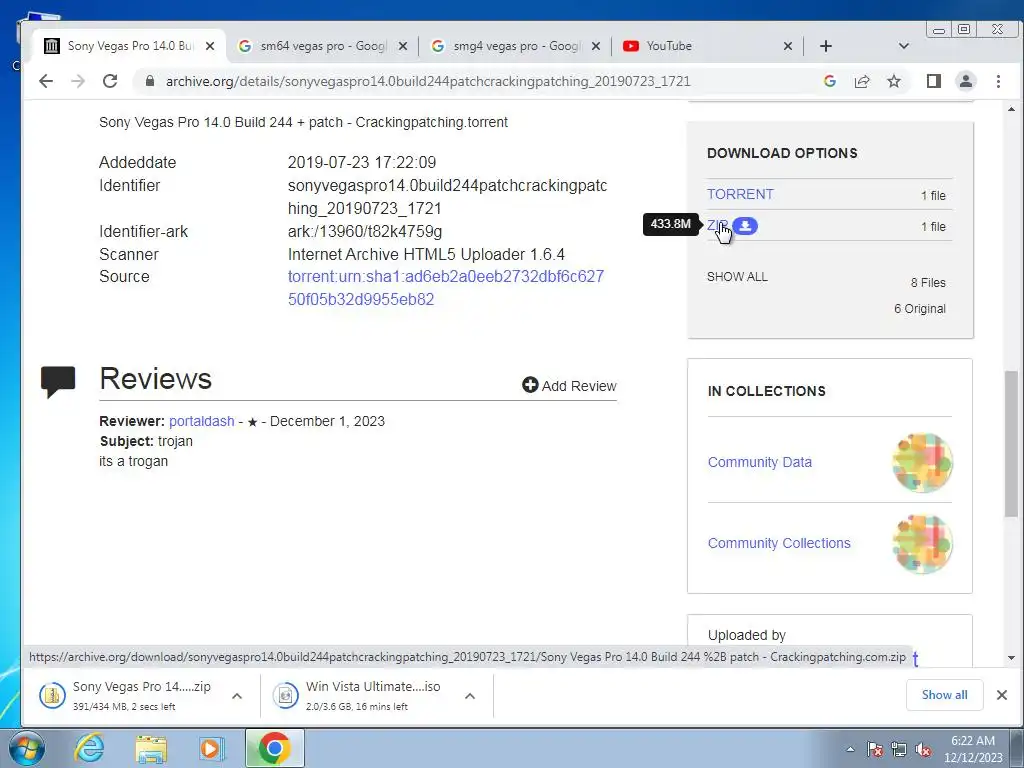Image resolution: width=1024 pixels, height=768 pixels.
Task: Click the Reviews speech bubble icon
Action: pyautogui.click(x=58, y=381)
